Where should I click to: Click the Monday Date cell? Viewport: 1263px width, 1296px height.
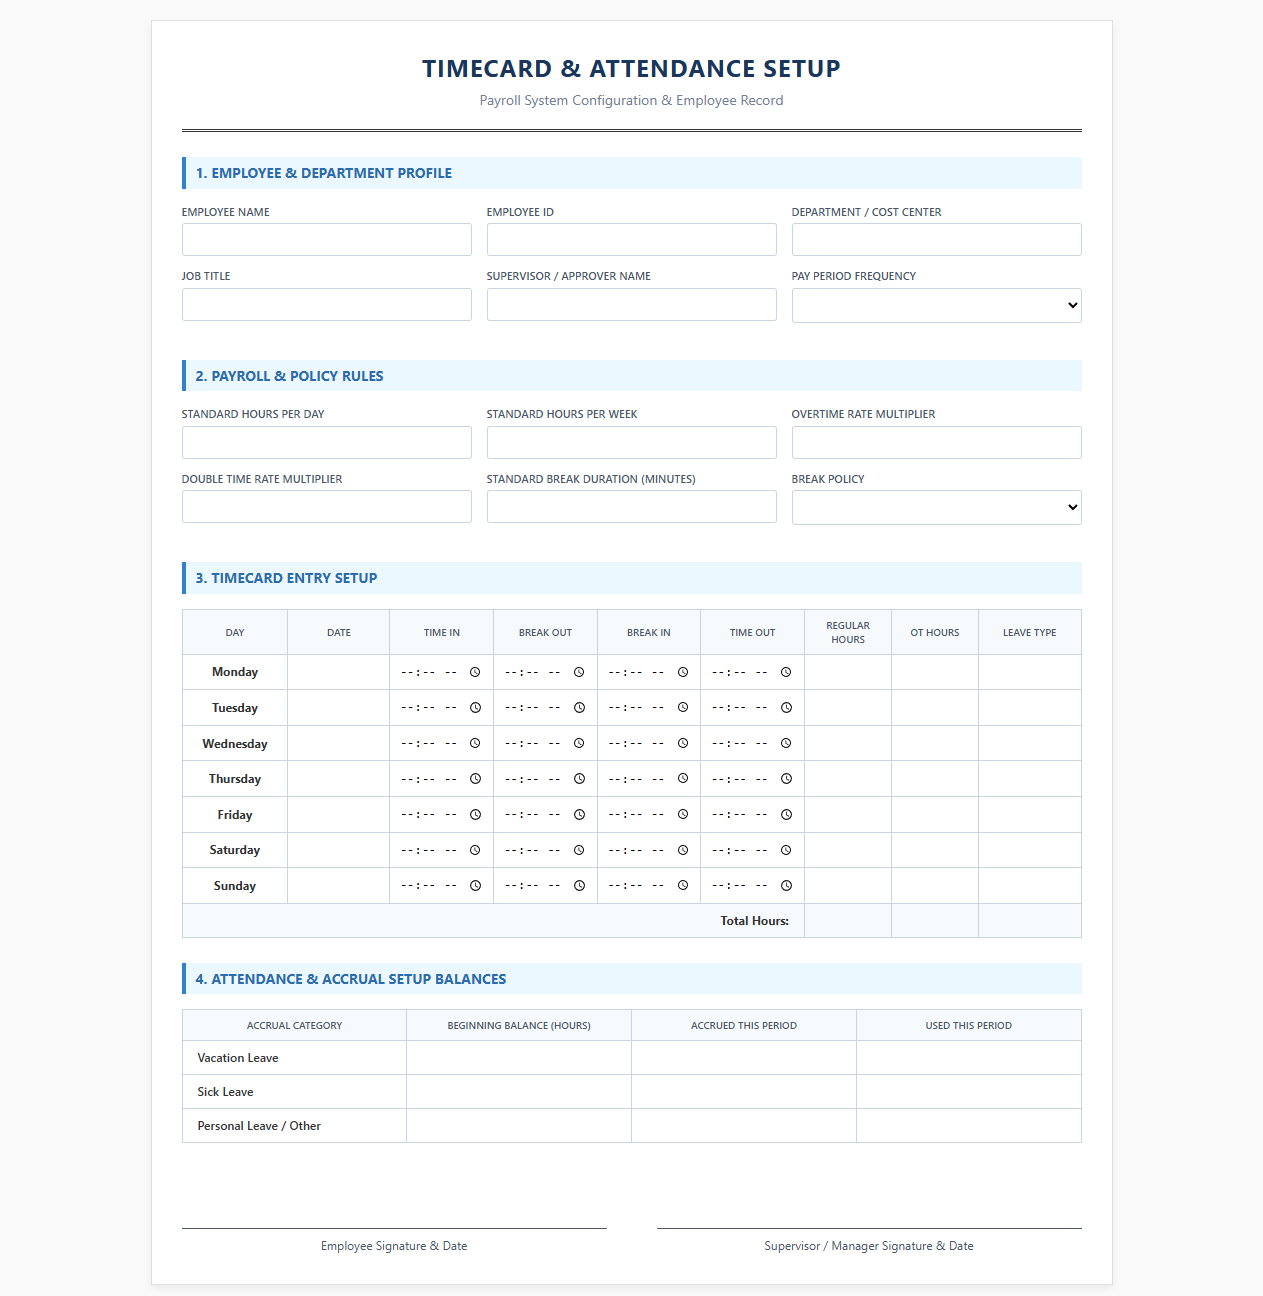point(338,672)
